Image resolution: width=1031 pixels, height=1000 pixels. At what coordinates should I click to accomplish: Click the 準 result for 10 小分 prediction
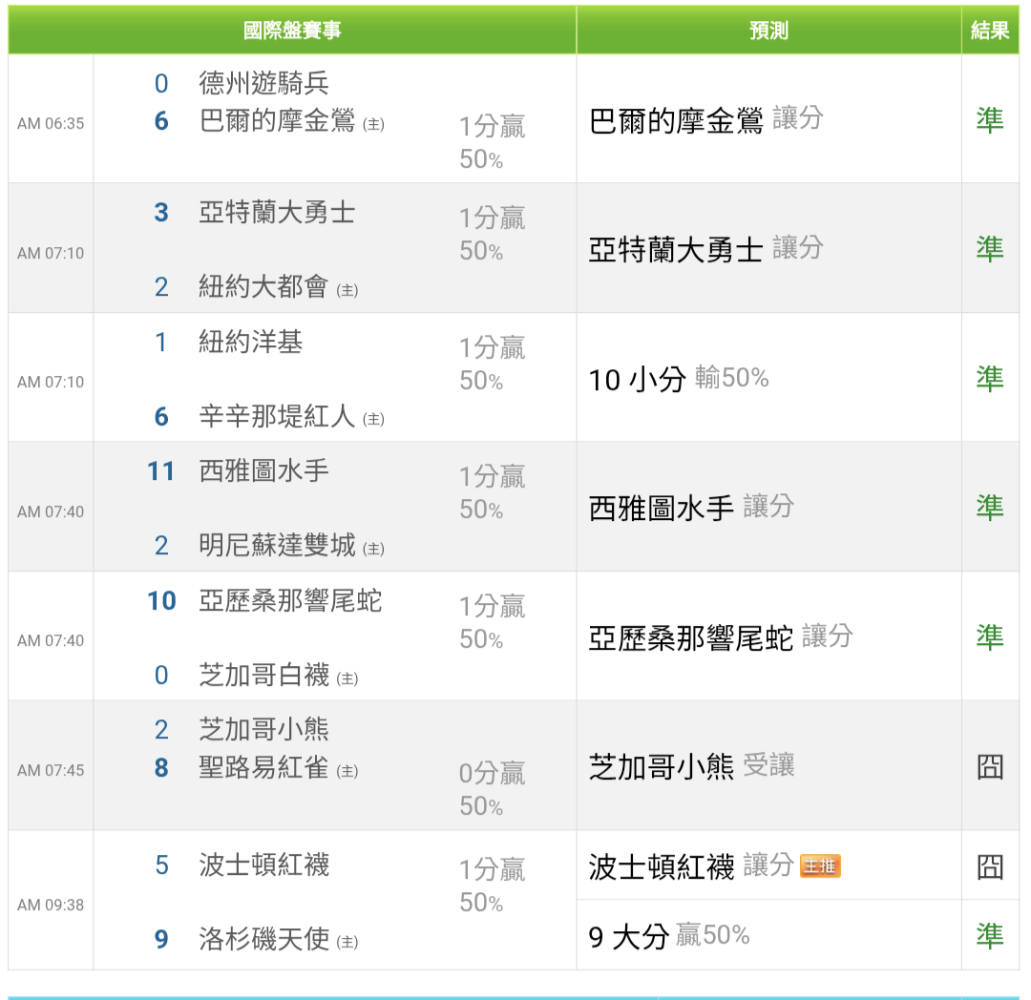coord(990,378)
